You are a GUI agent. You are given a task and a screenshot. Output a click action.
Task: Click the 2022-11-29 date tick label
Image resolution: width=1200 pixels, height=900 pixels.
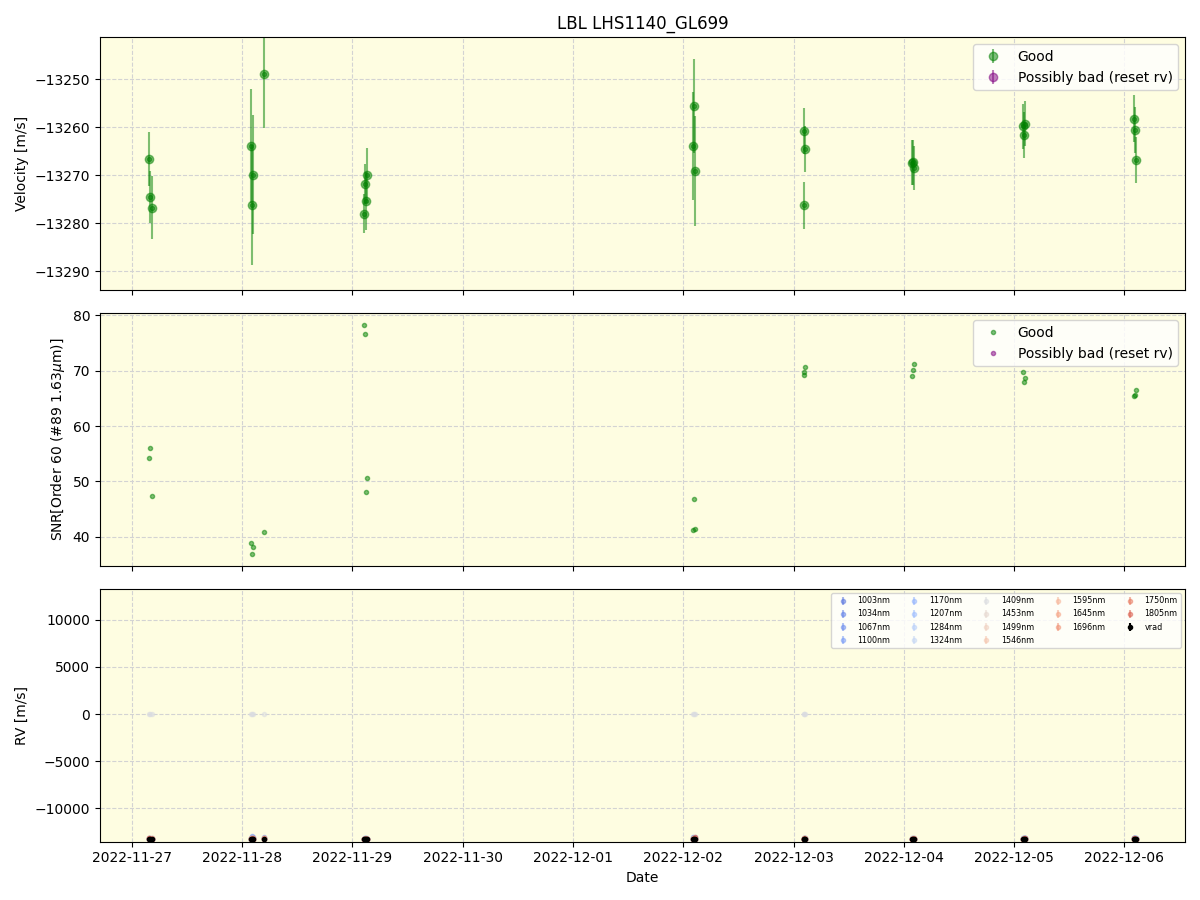point(352,858)
